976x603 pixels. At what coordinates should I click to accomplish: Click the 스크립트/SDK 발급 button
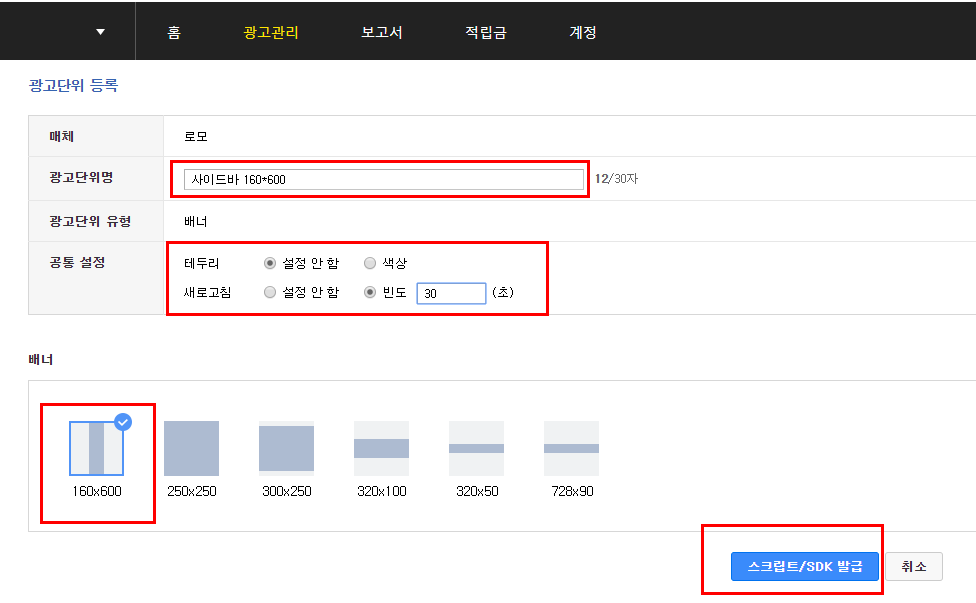point(805,566)
